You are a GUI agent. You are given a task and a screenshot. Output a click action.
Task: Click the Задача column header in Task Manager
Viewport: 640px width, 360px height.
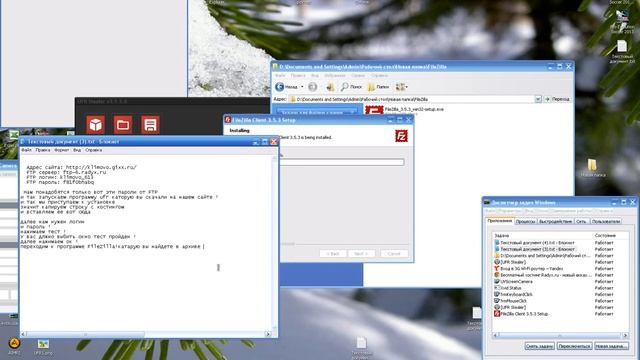[x=543, y=236]
